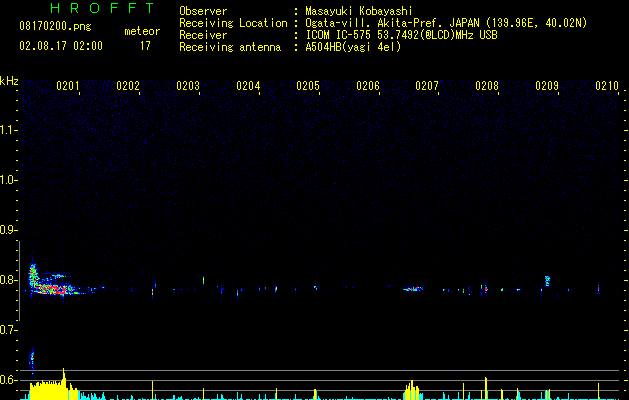Image resolution: width=629 pixels, height=400 pixels.
Task: Click the 0.8 kHz frequency label
Action: (x=9, y=280)
